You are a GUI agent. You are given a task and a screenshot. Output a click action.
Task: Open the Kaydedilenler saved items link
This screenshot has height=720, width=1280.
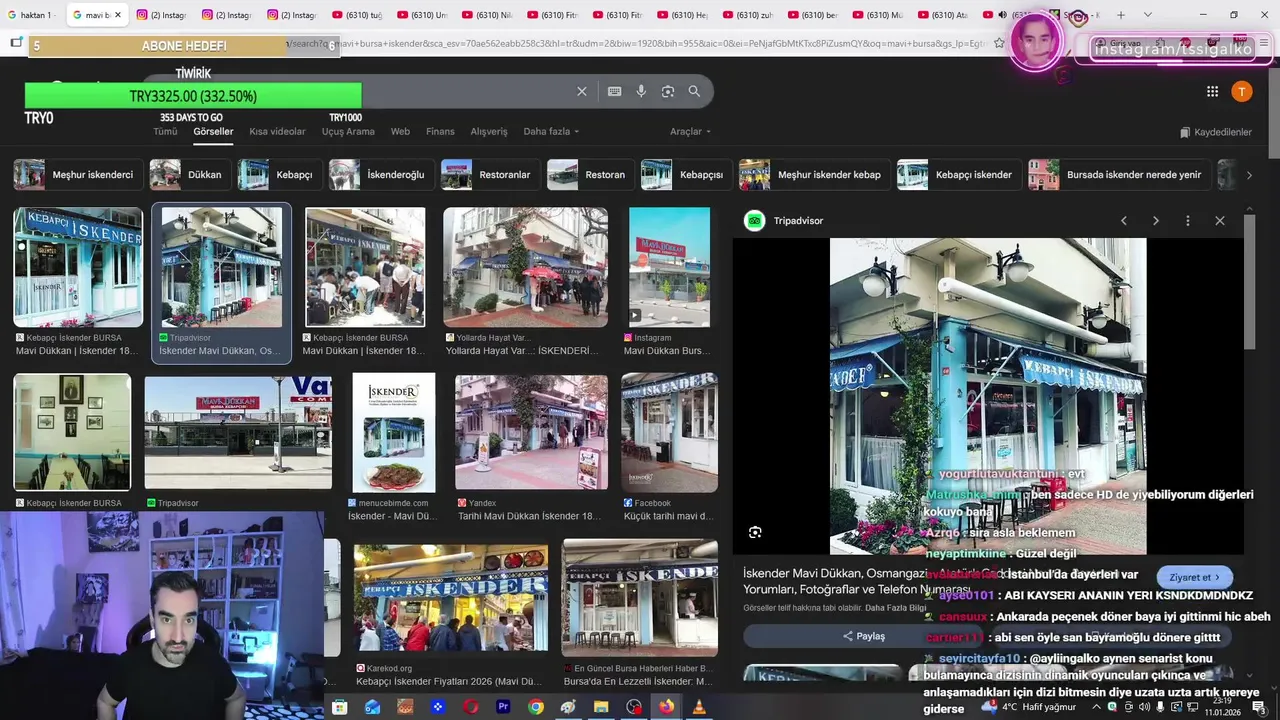click(1215, 132)
